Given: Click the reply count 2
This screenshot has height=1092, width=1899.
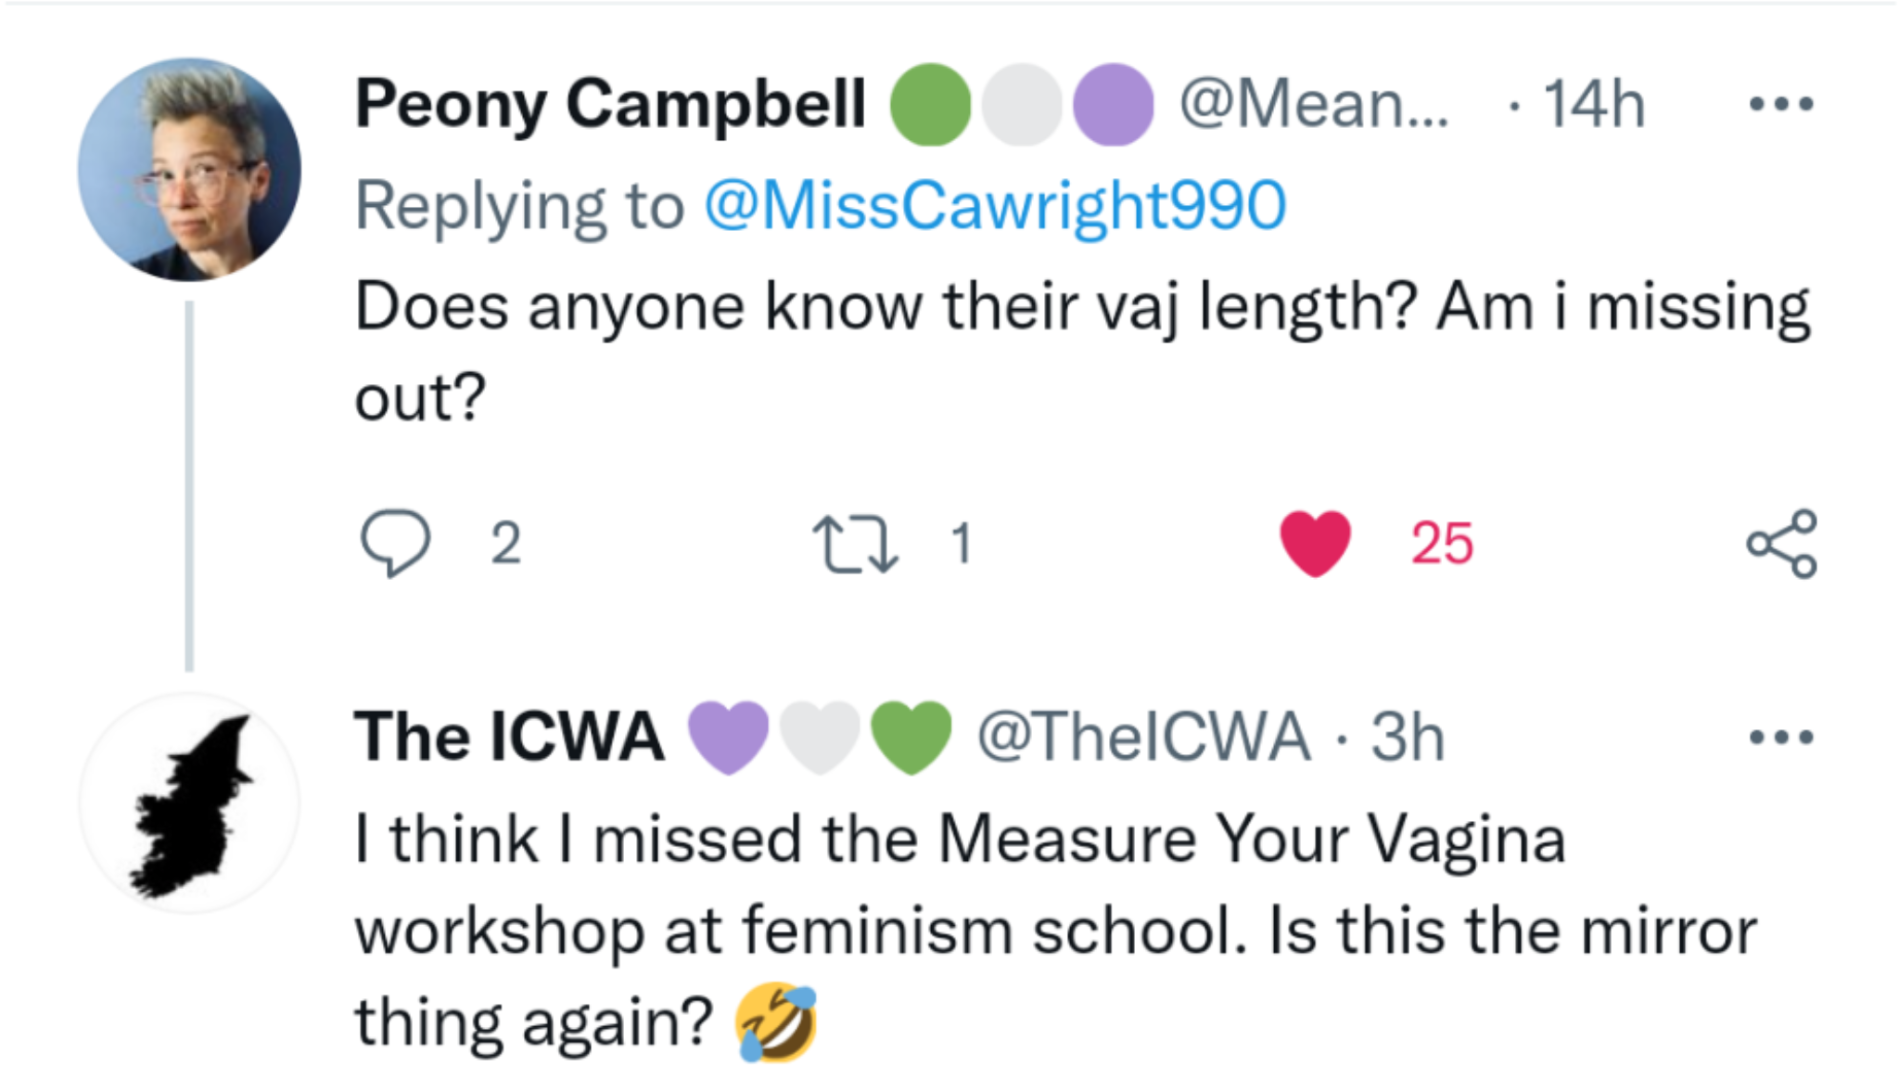Looking at the screenshot, I should (x=506, y=544).
